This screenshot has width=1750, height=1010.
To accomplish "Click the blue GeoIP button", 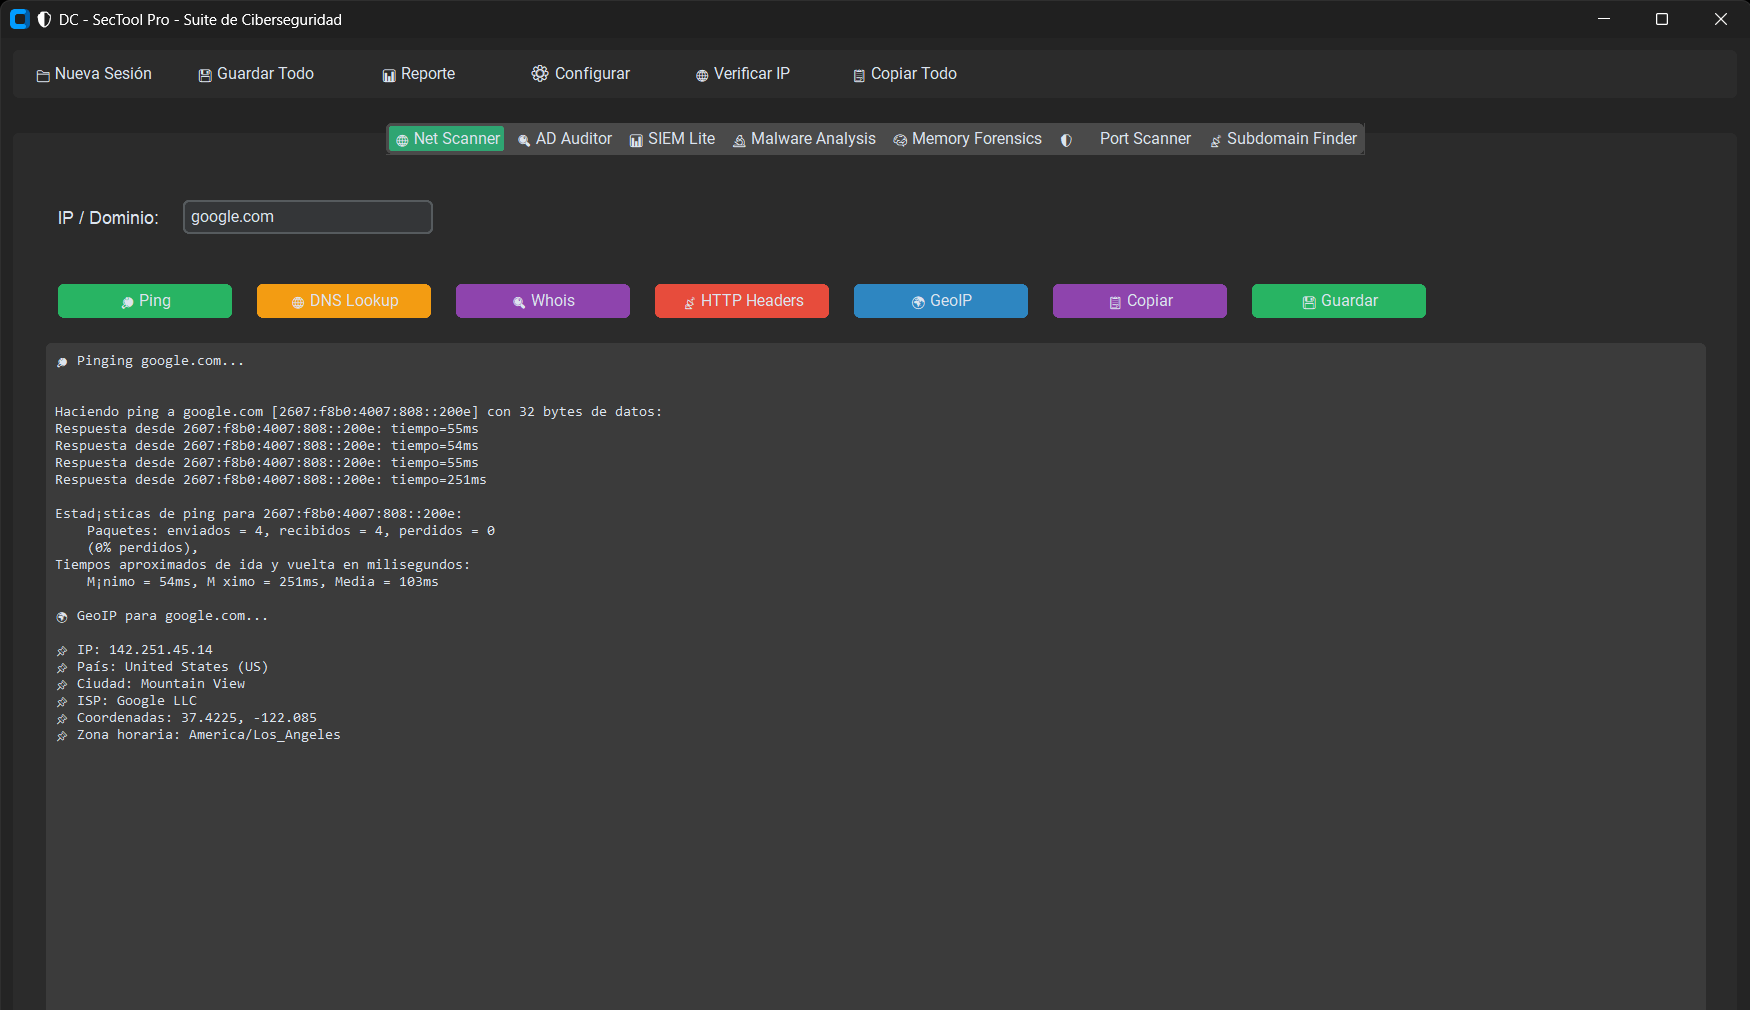I will (x=941, y=301).
